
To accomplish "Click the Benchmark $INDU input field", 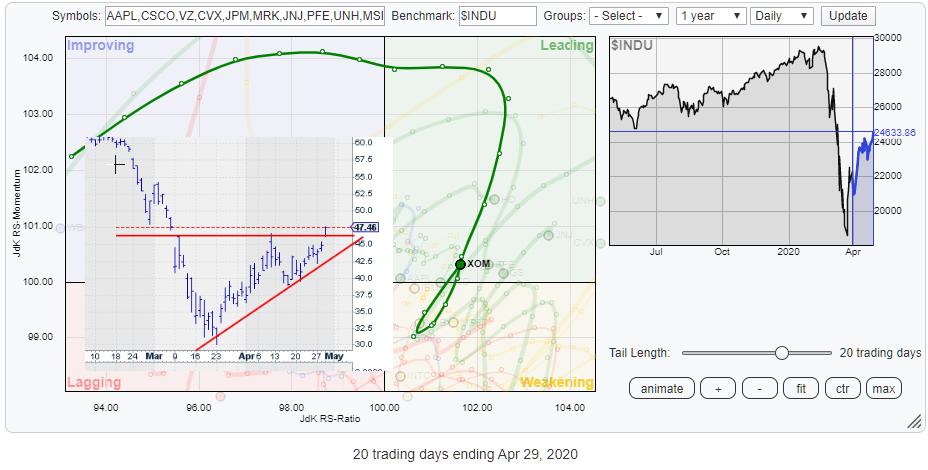I will point(496,17).
